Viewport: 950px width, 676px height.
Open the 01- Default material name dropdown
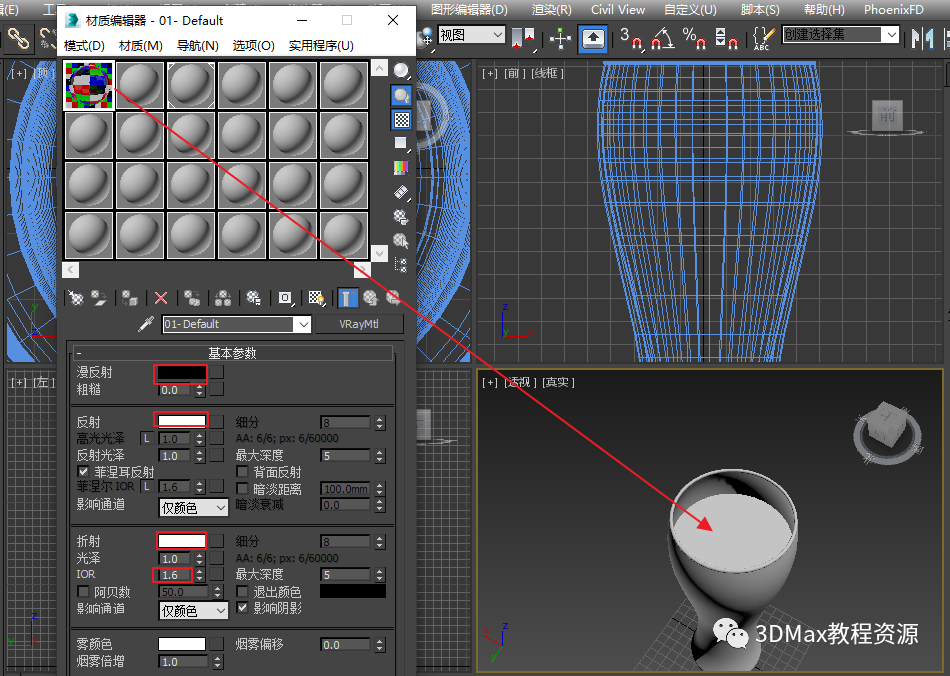click(304, 325)
